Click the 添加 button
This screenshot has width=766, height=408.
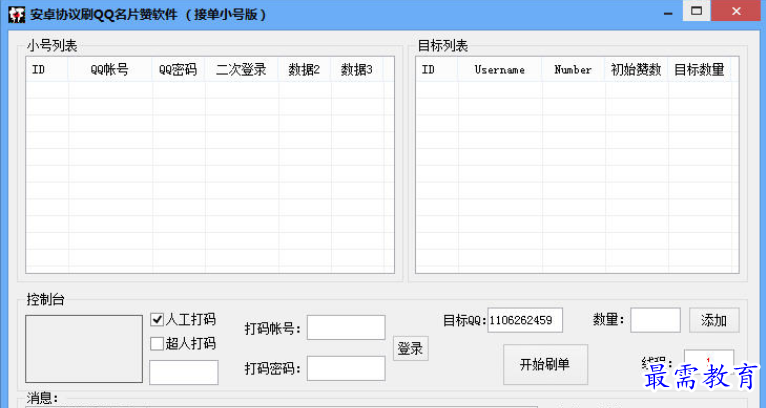tap(714, 321)
